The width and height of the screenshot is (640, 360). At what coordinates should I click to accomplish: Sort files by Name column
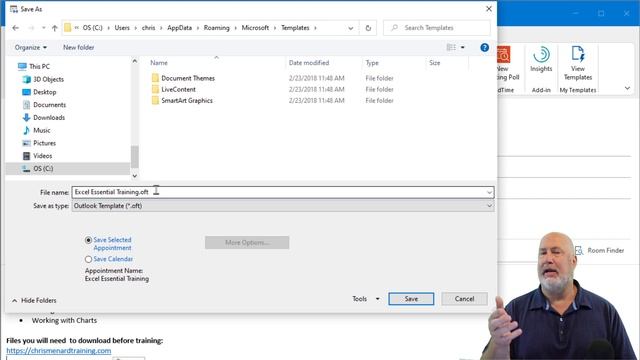[x=159, y=63]
